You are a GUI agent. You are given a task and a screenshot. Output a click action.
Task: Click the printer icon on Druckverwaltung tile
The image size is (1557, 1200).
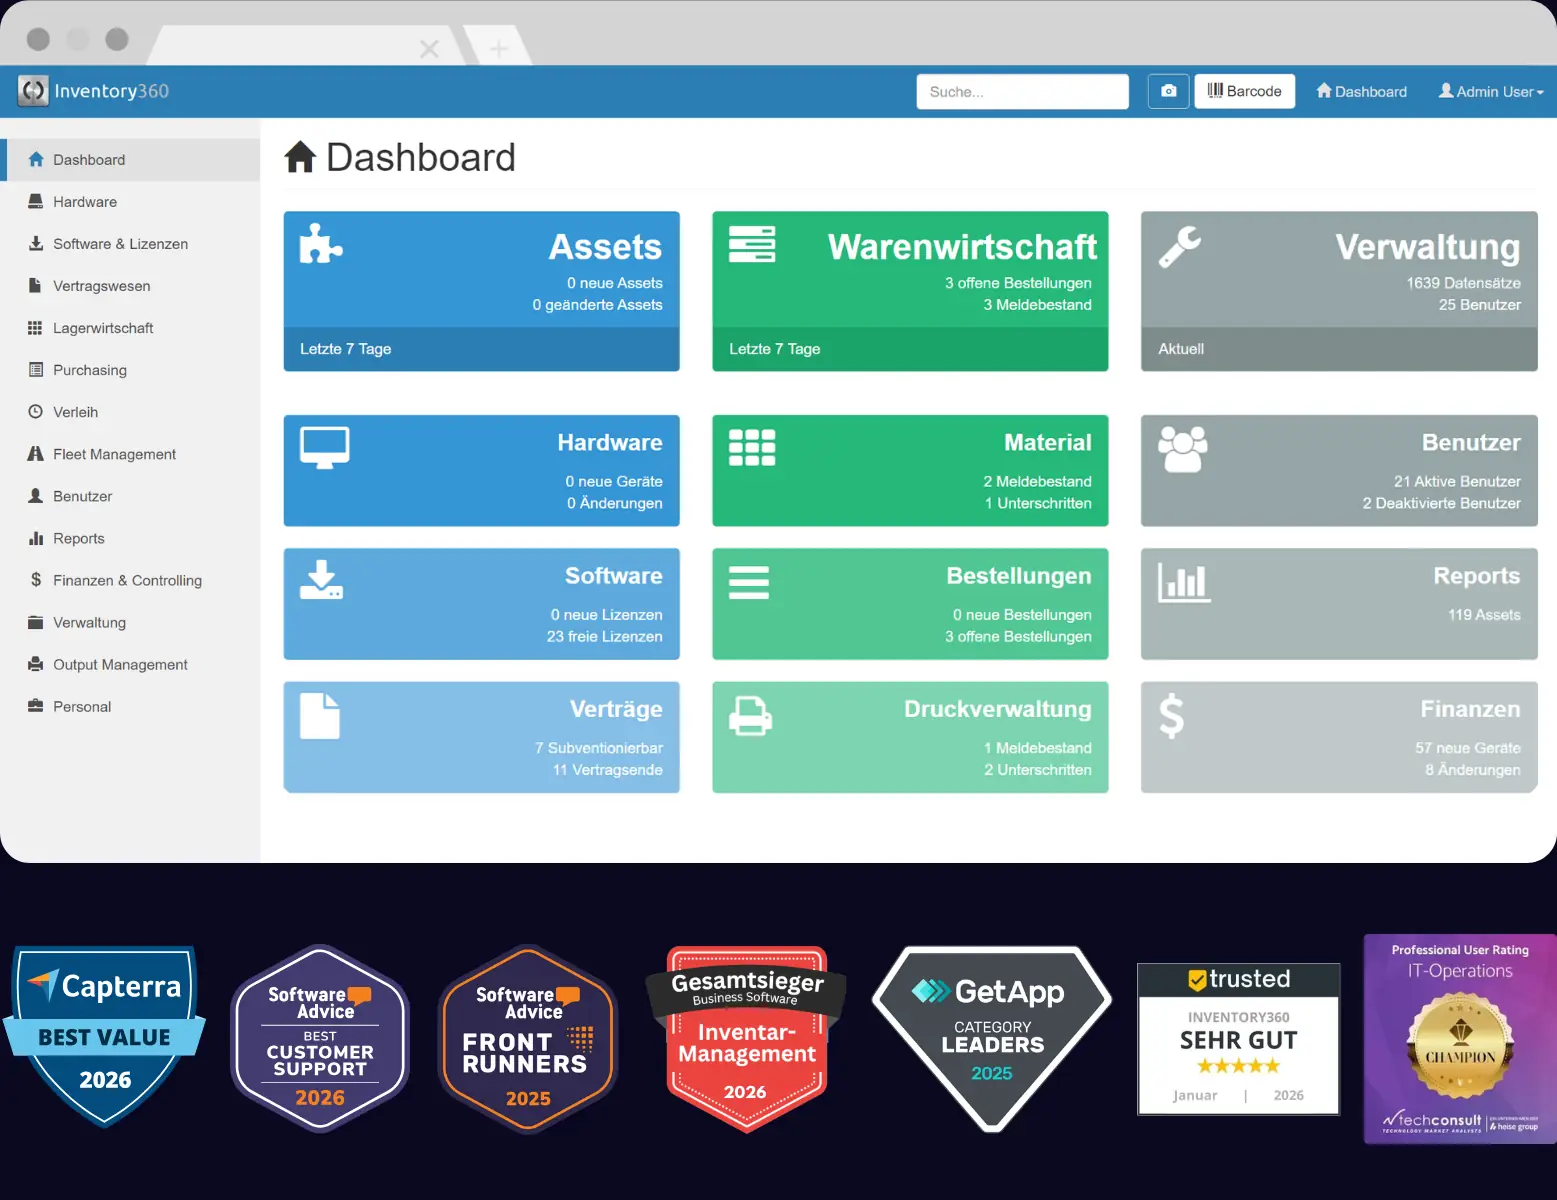[750, 716]
